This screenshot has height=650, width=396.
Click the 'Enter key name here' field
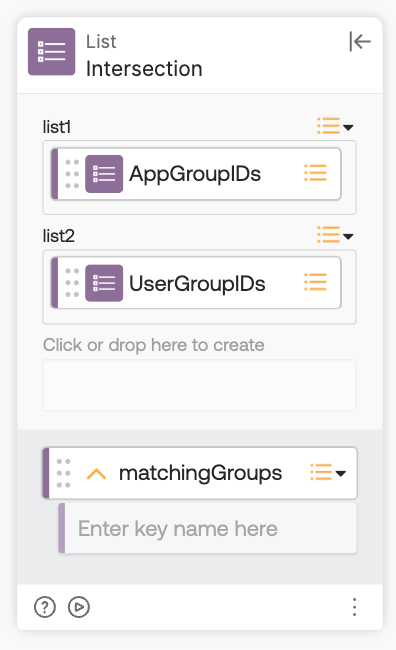coord(208,529)
